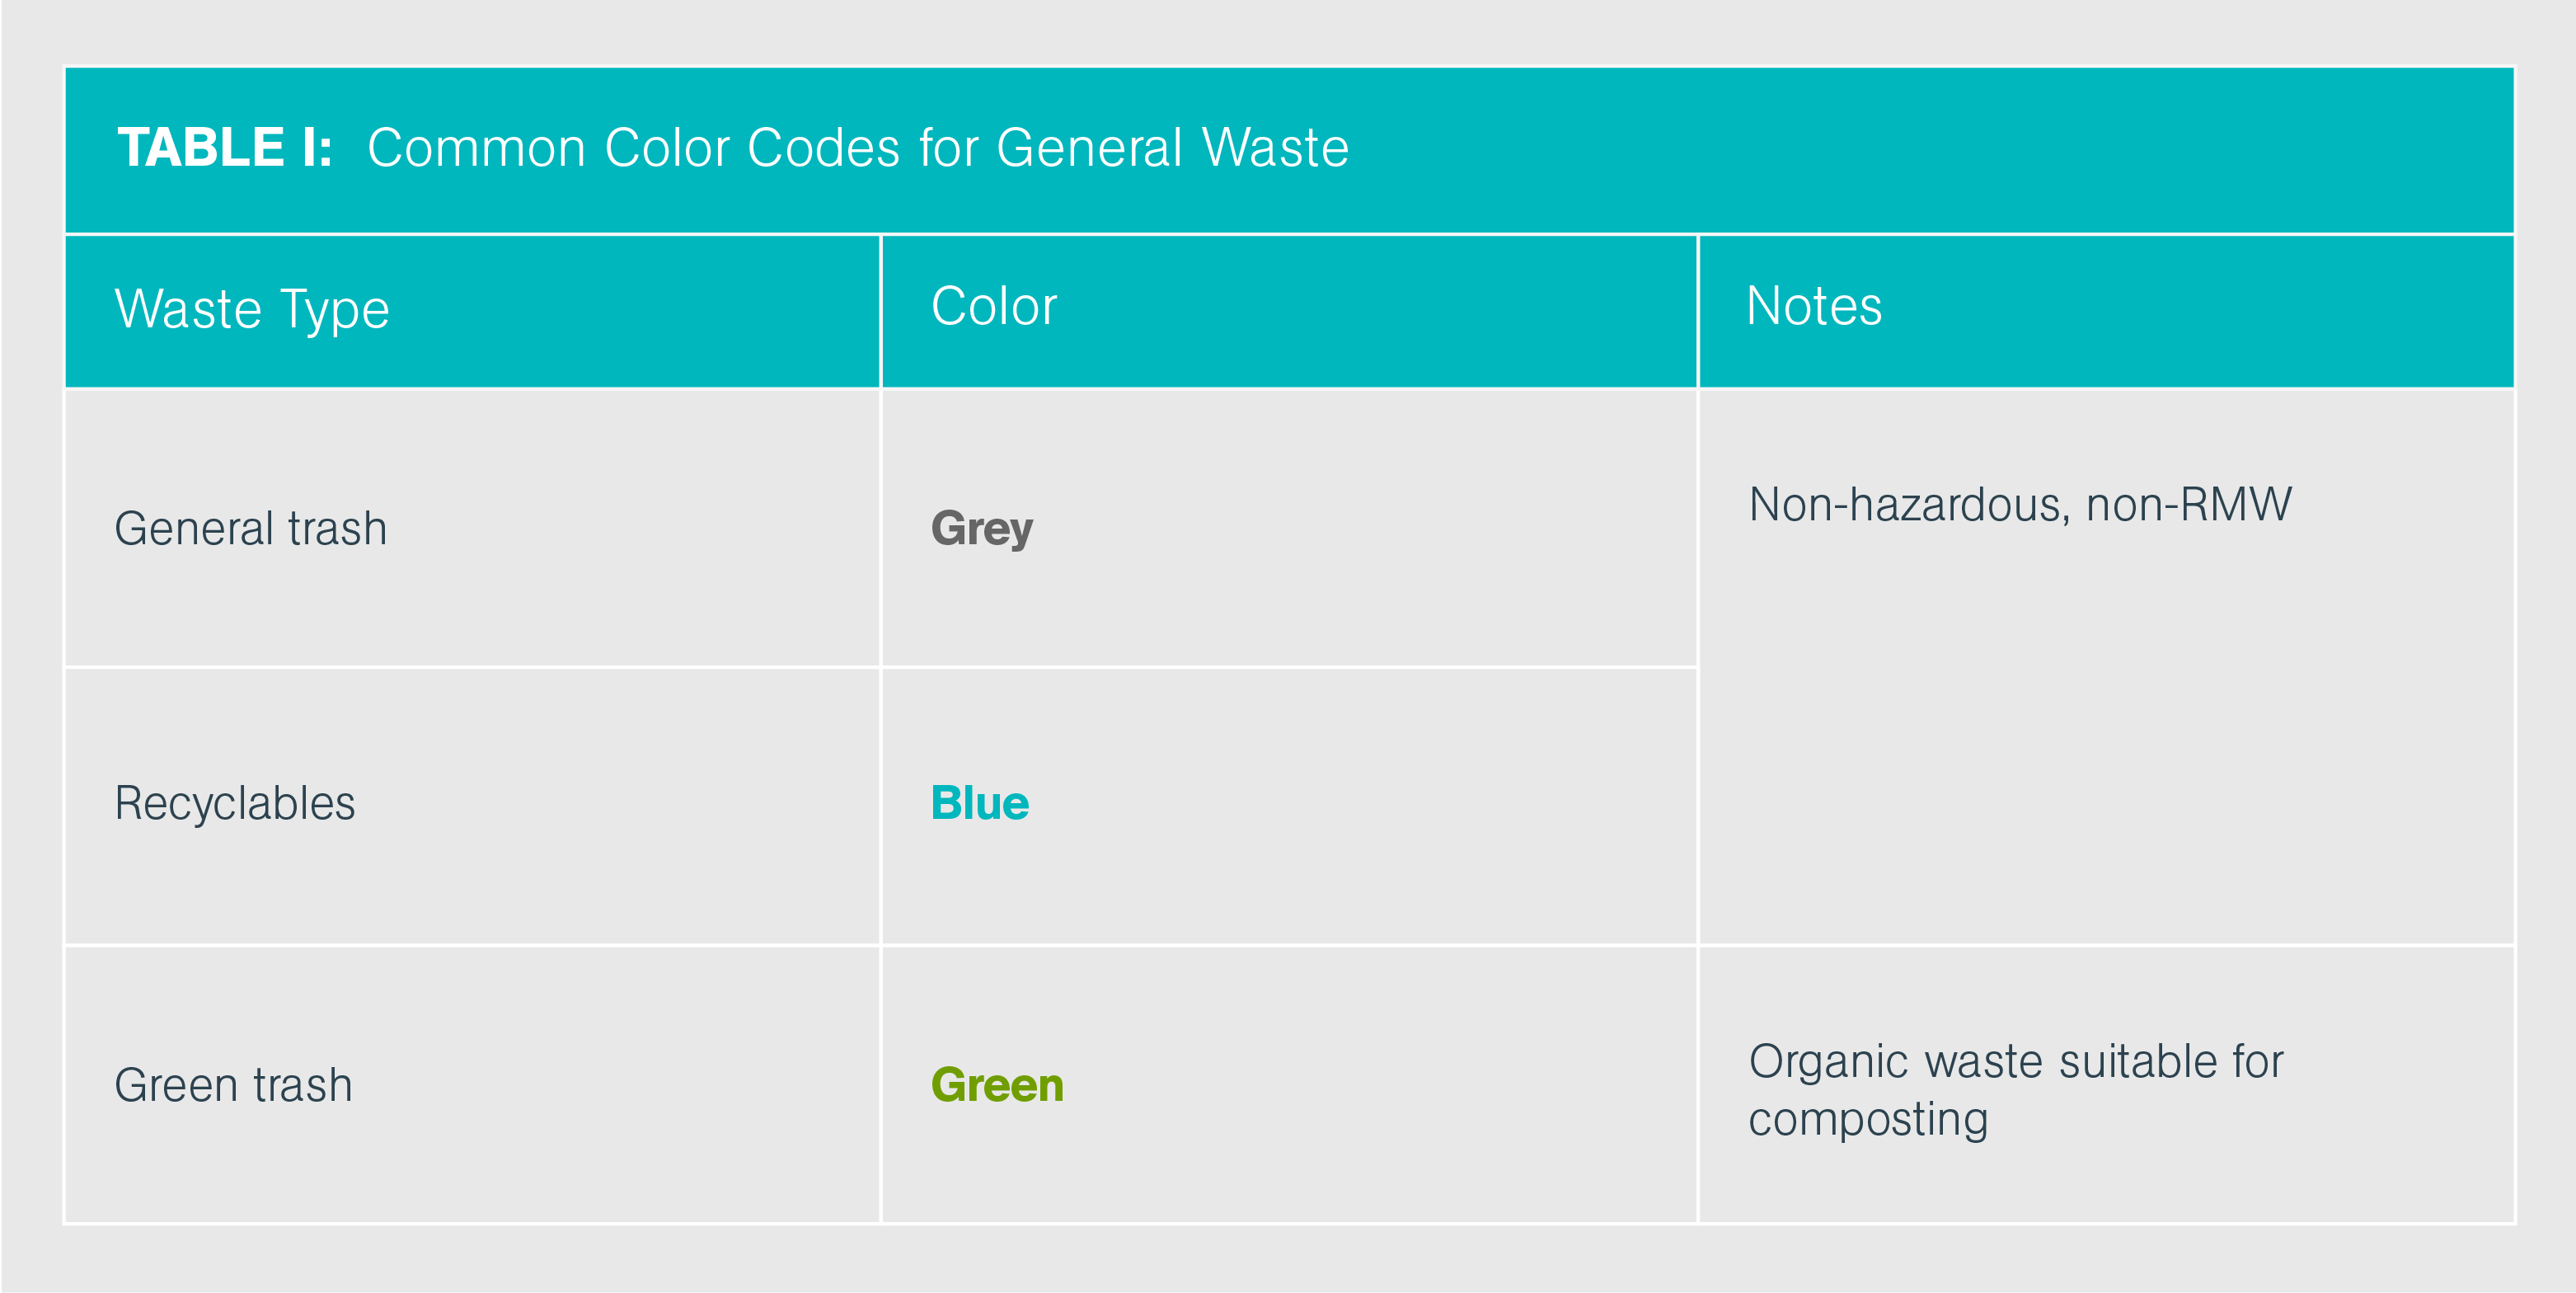Screen dimensions: 2576x1293
Task: Click the bold "Blue" color label
Action: (979, 803)
